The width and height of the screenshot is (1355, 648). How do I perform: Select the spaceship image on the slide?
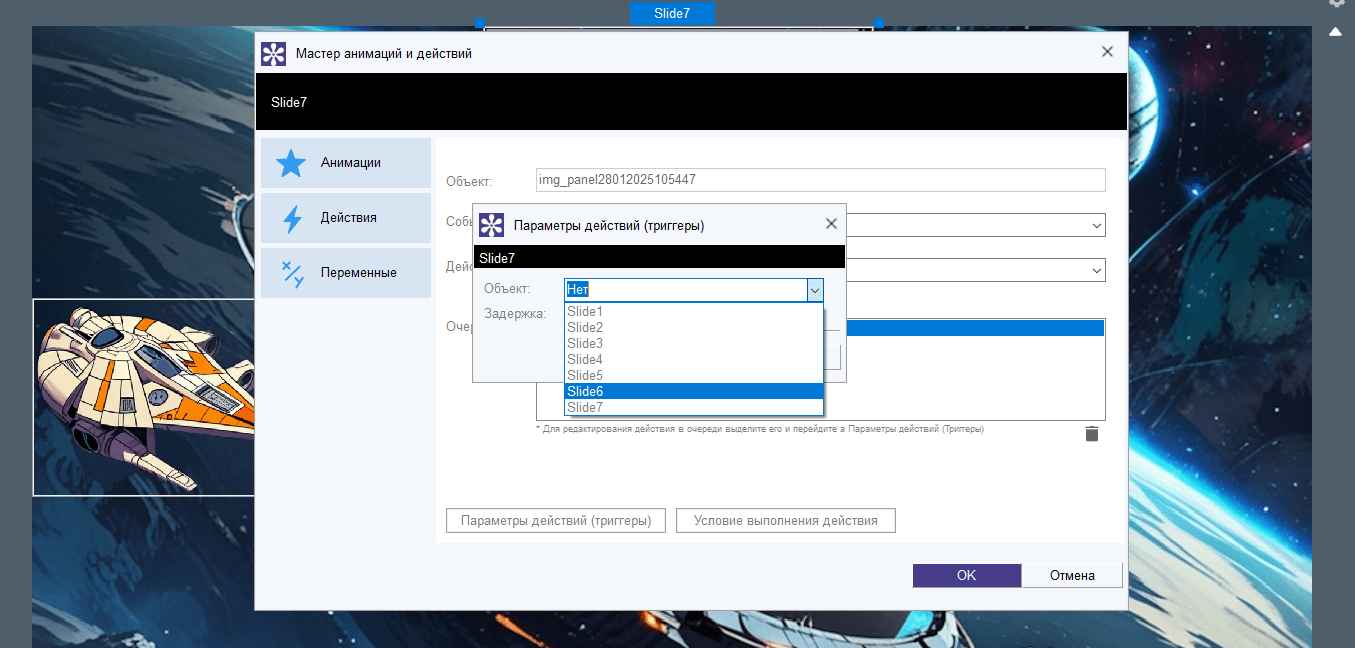[x=143, y=398]
